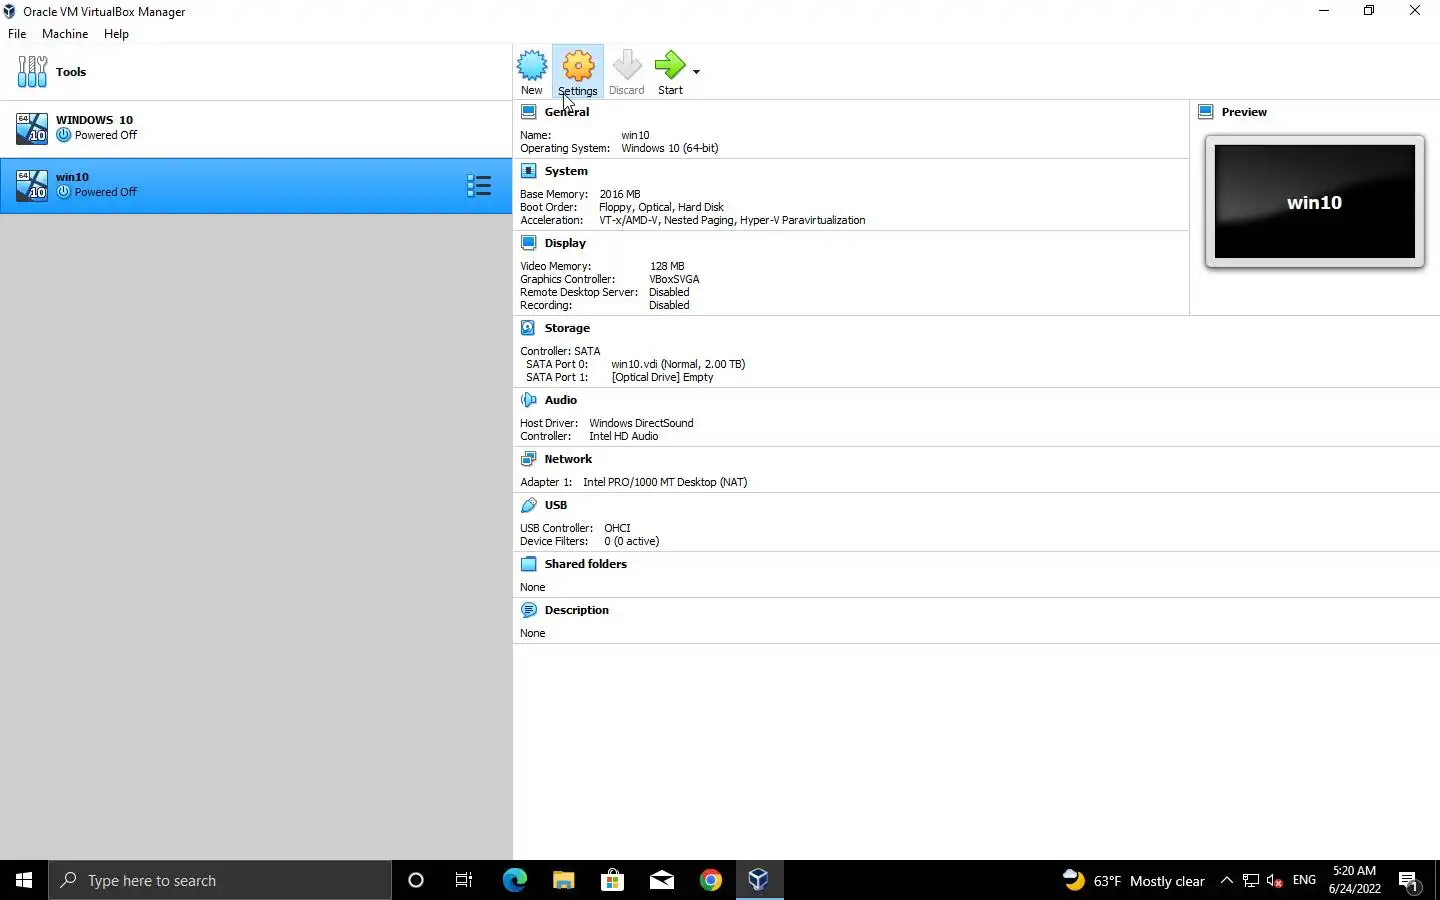The width and height of the screenshot is (1440, 900).
Task: Click the Display section monitor icon
Action: [x=529, y=243]
